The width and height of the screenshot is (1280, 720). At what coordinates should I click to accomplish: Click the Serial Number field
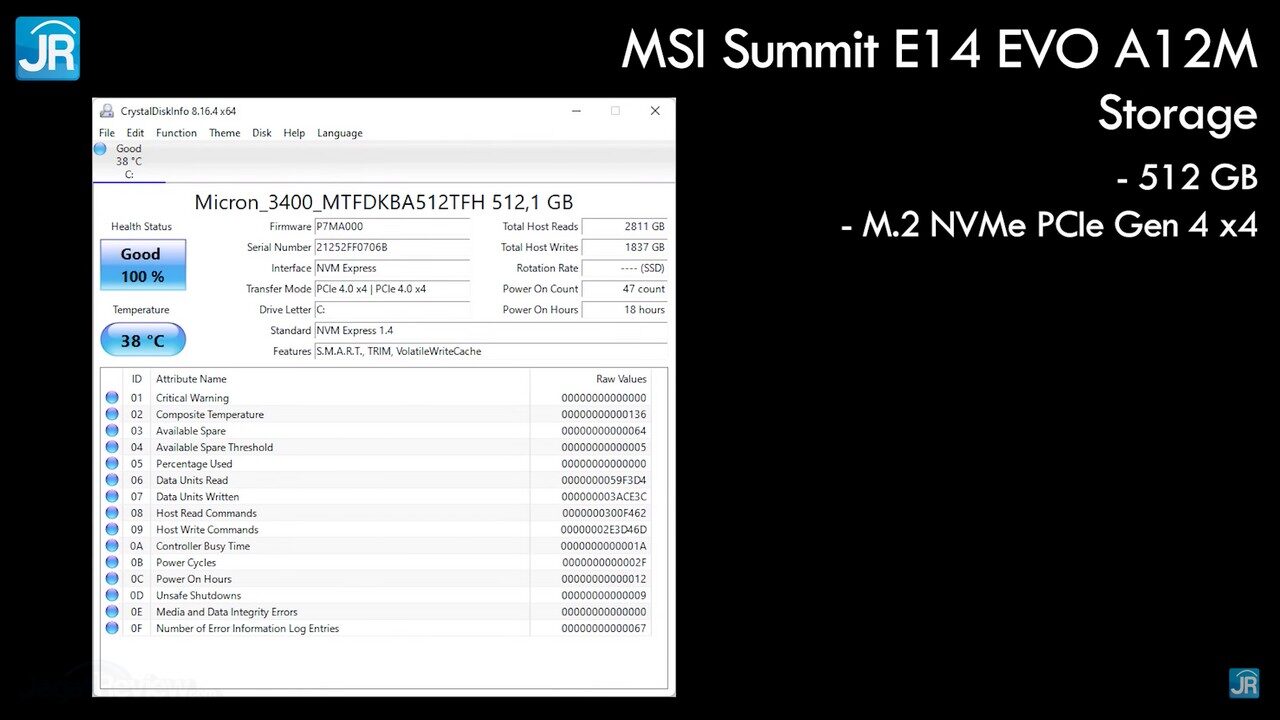coord(392,247)
